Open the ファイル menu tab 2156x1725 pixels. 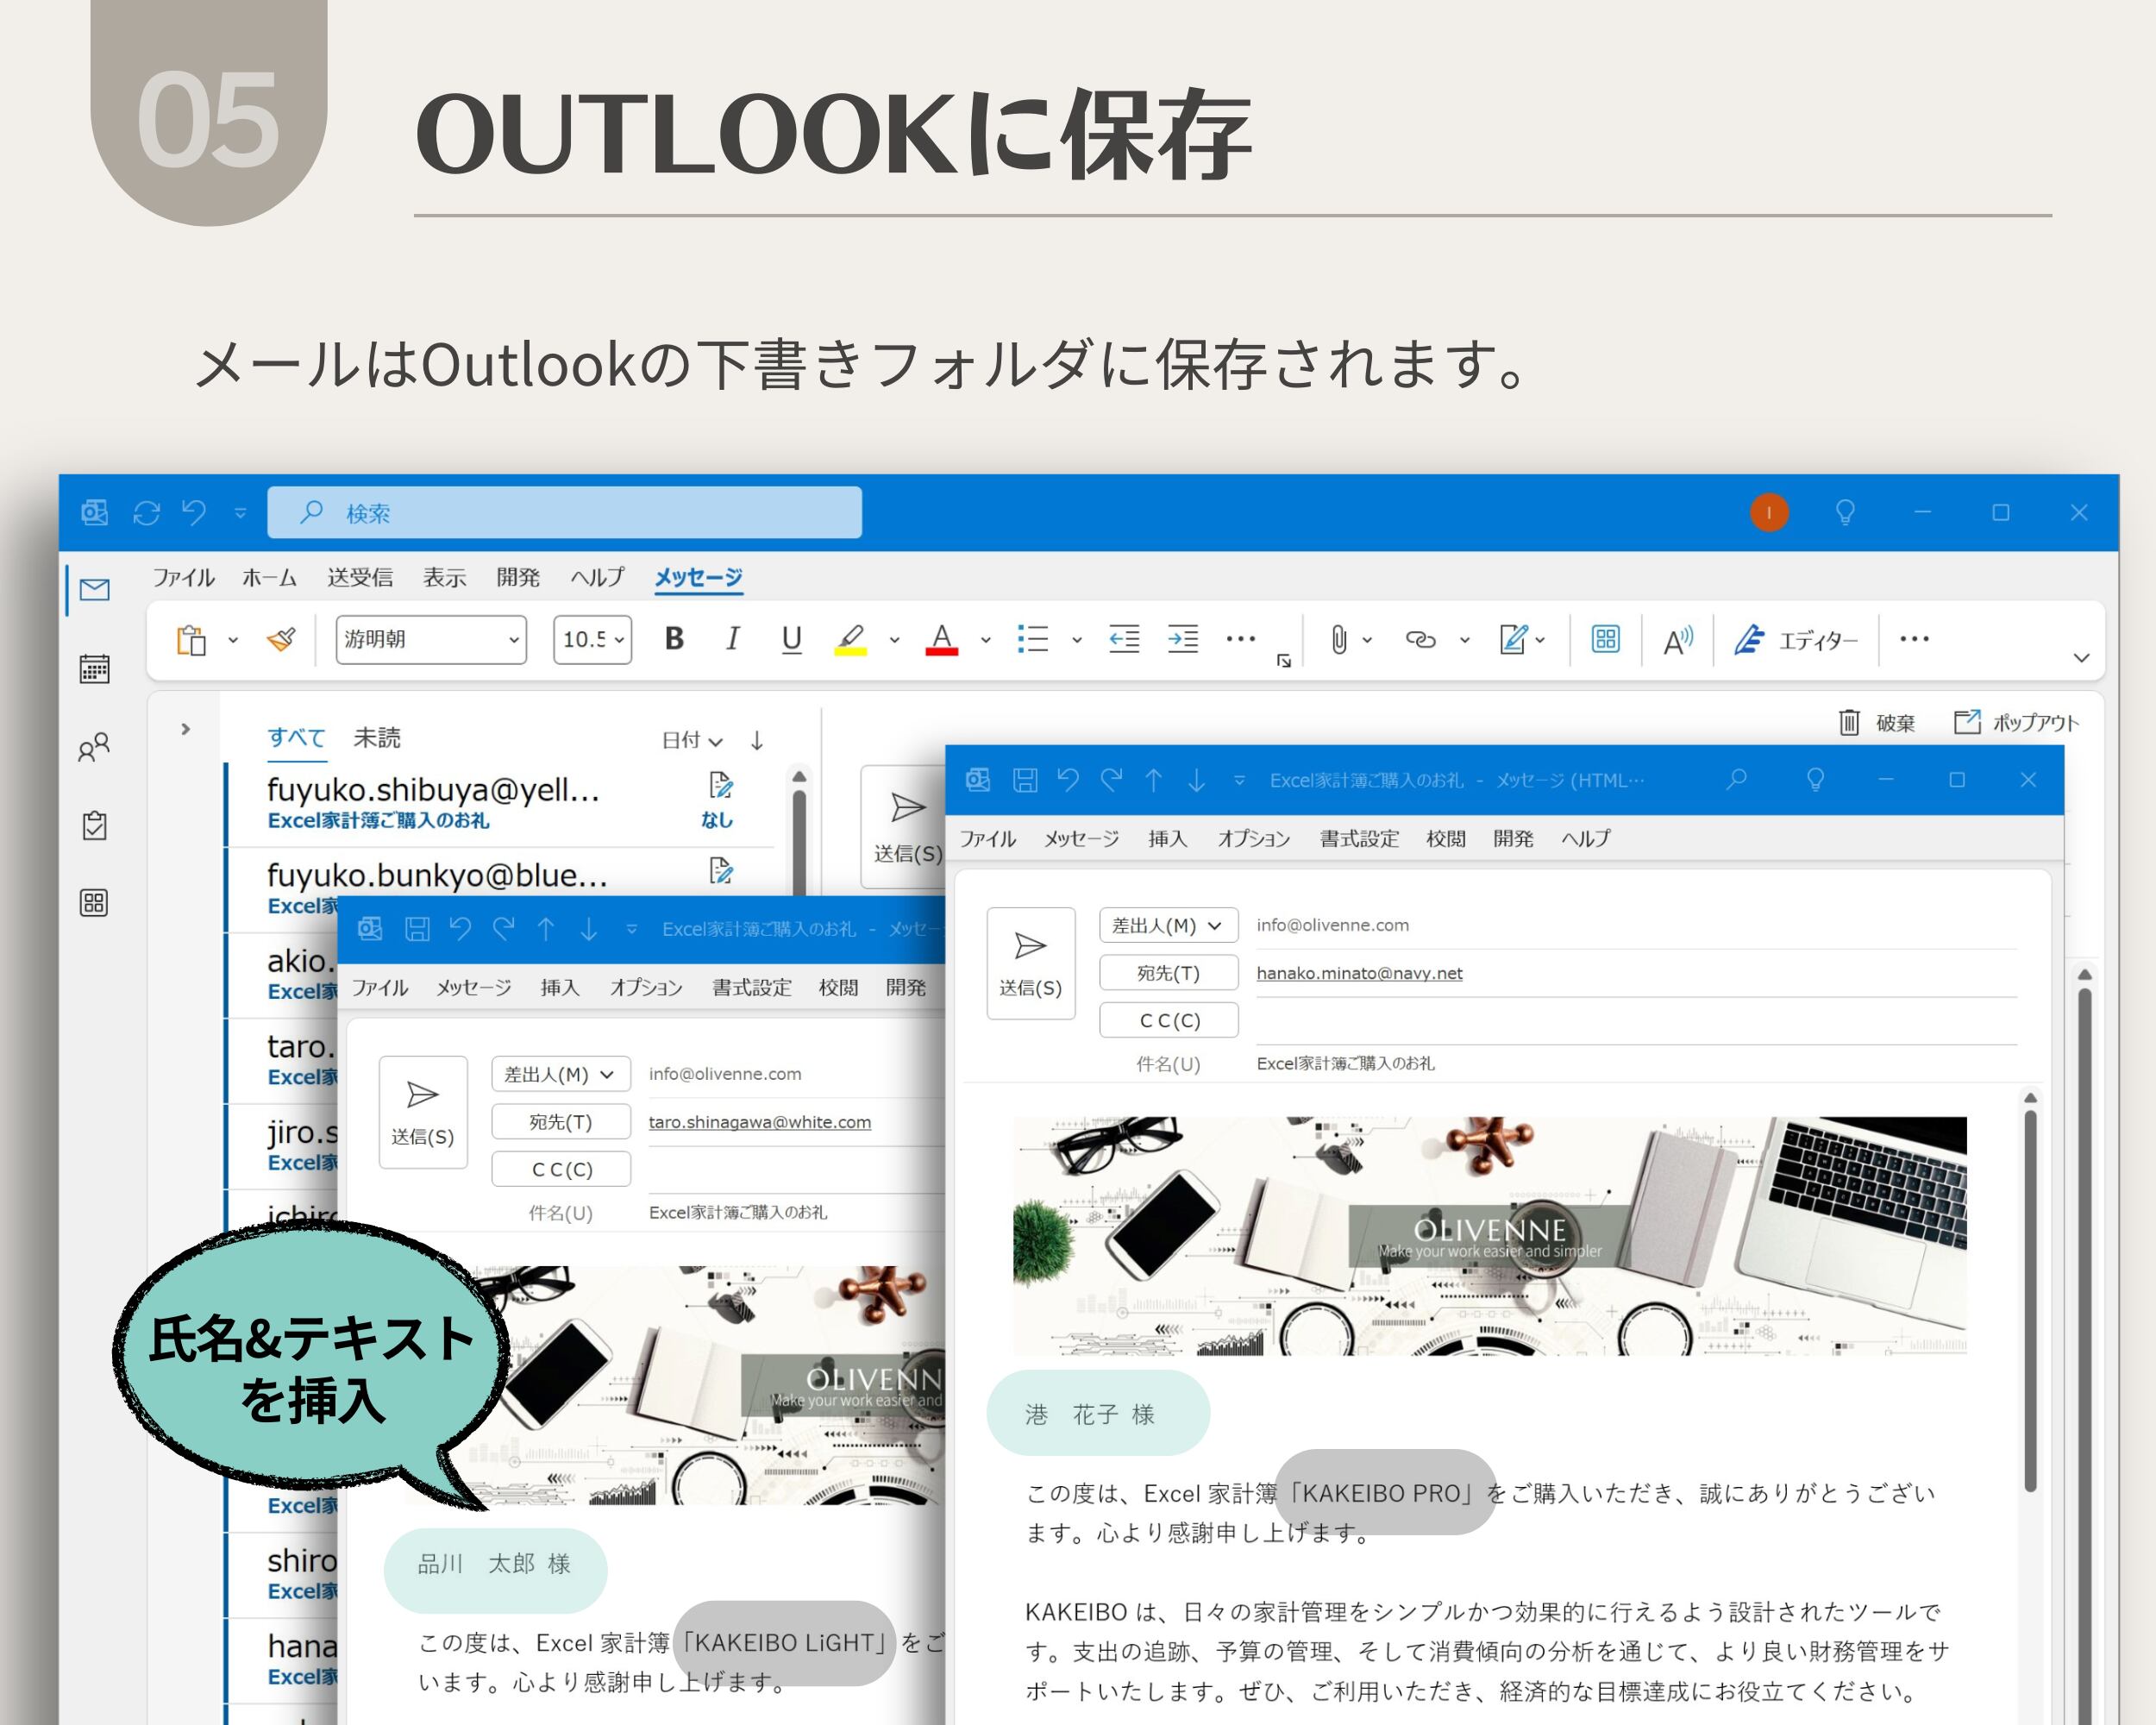point(183,577)
